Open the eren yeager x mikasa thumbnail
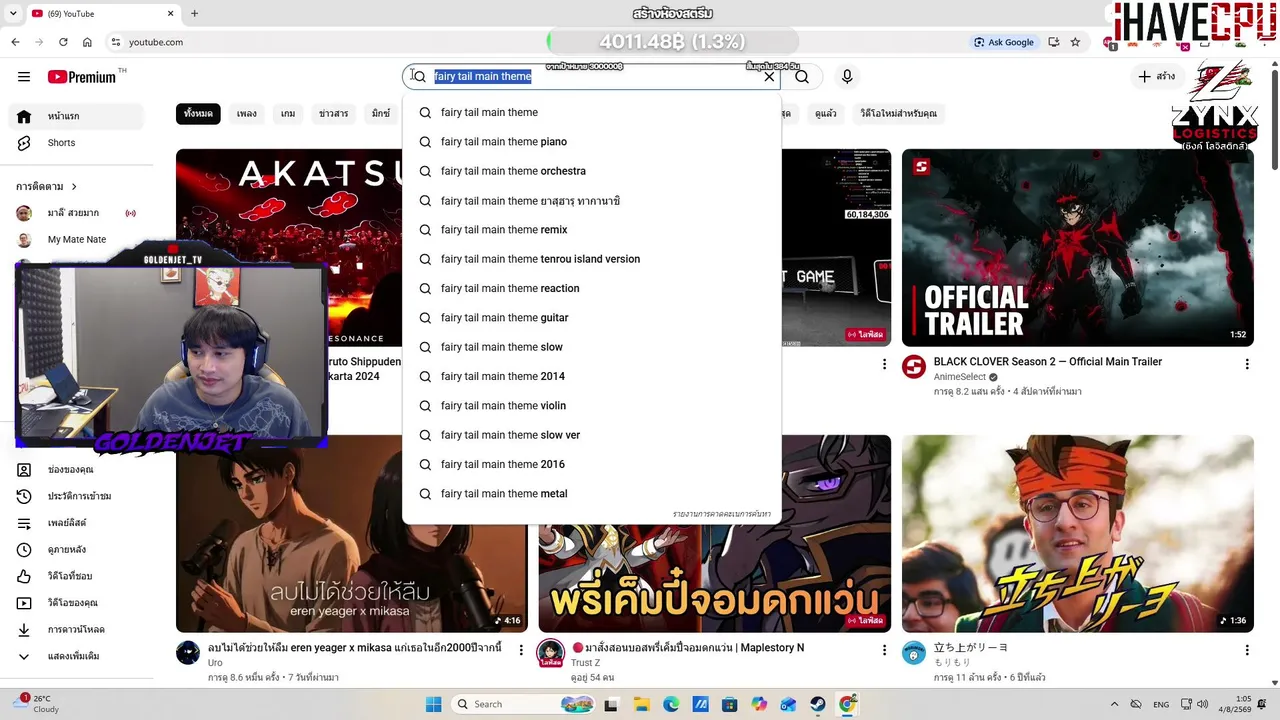 click(352, 534)
